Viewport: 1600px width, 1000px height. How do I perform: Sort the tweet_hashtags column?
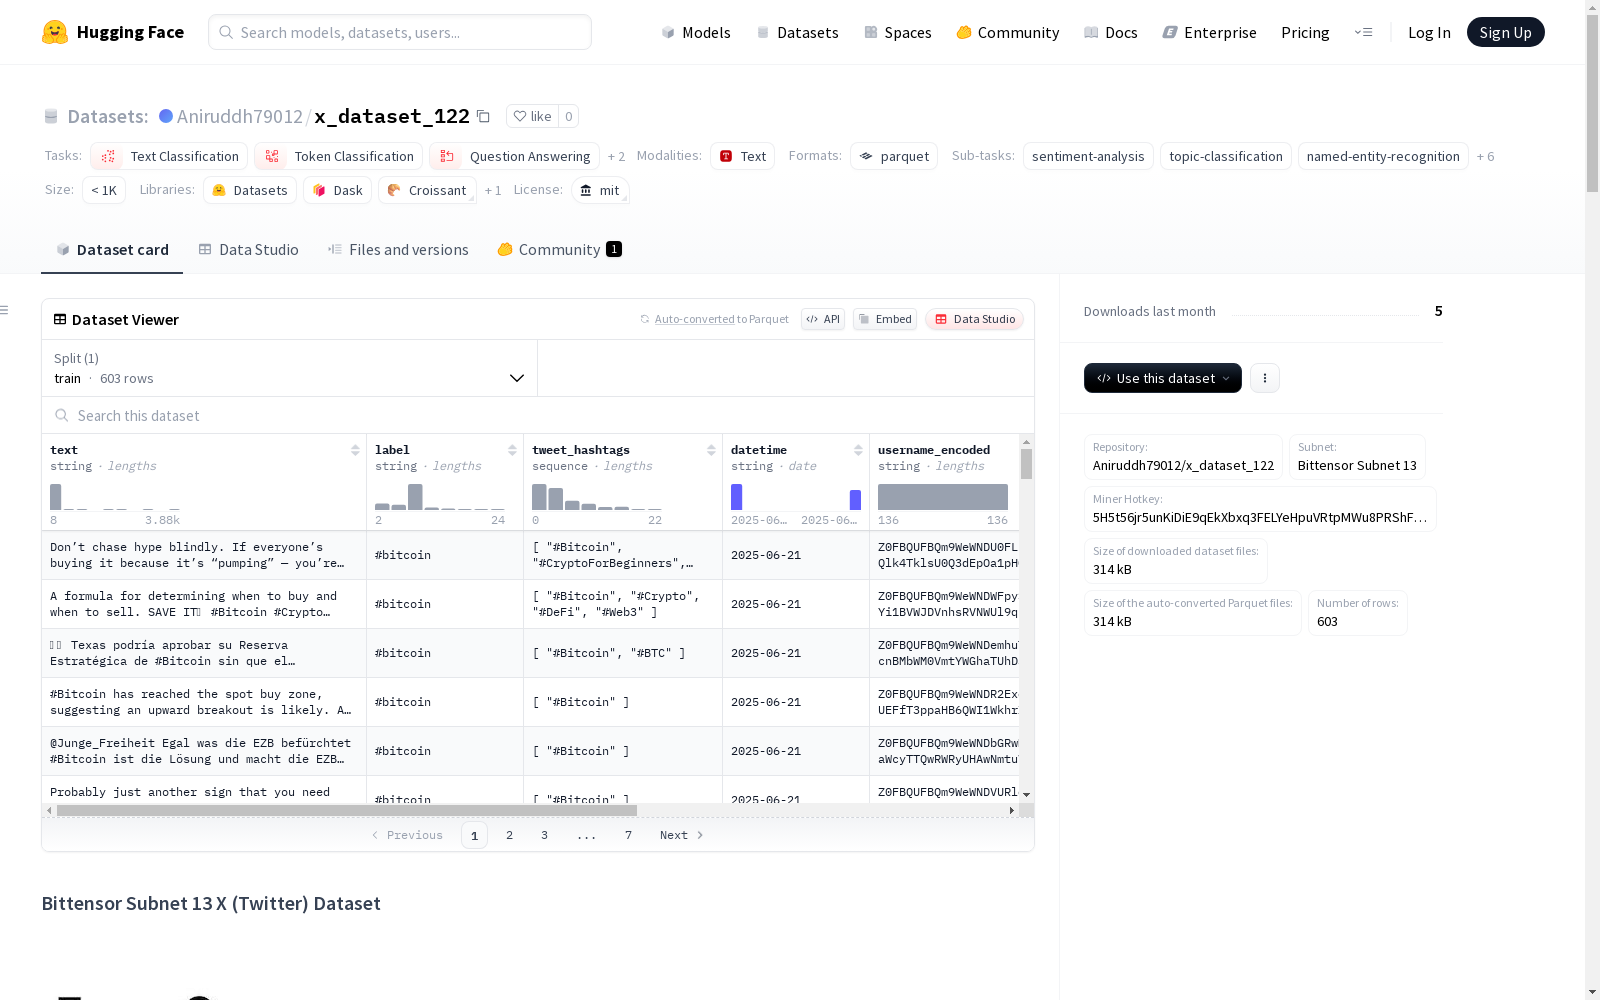(711, 450)
